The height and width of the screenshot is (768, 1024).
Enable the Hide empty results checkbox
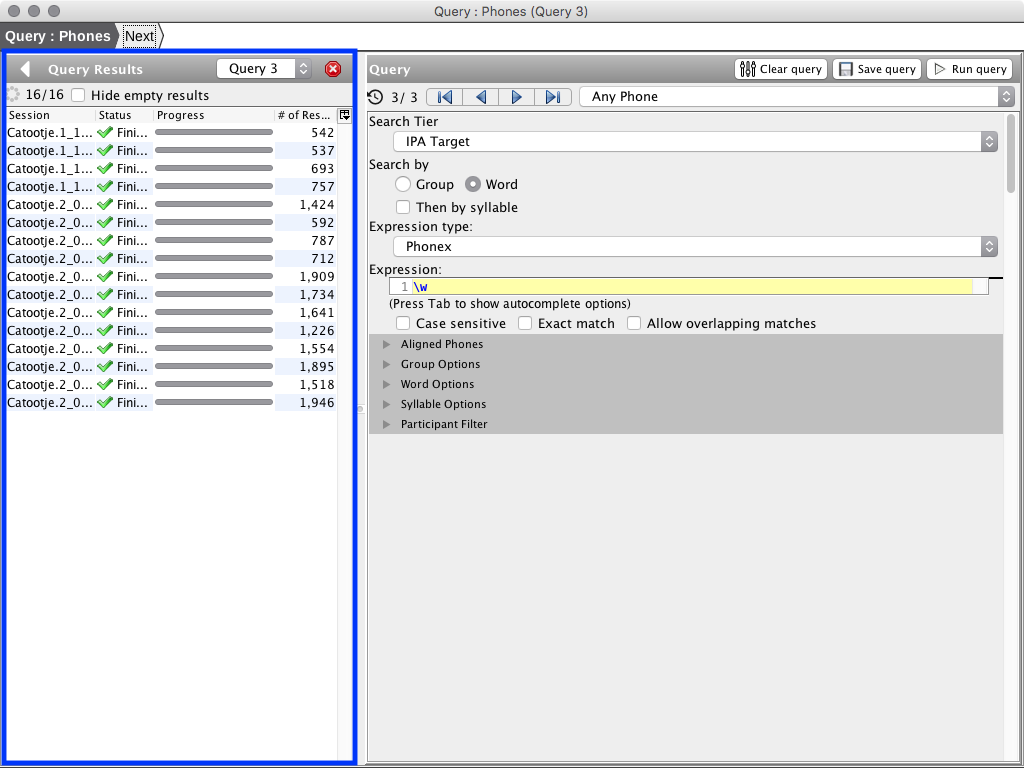click(x=77, y=95)
